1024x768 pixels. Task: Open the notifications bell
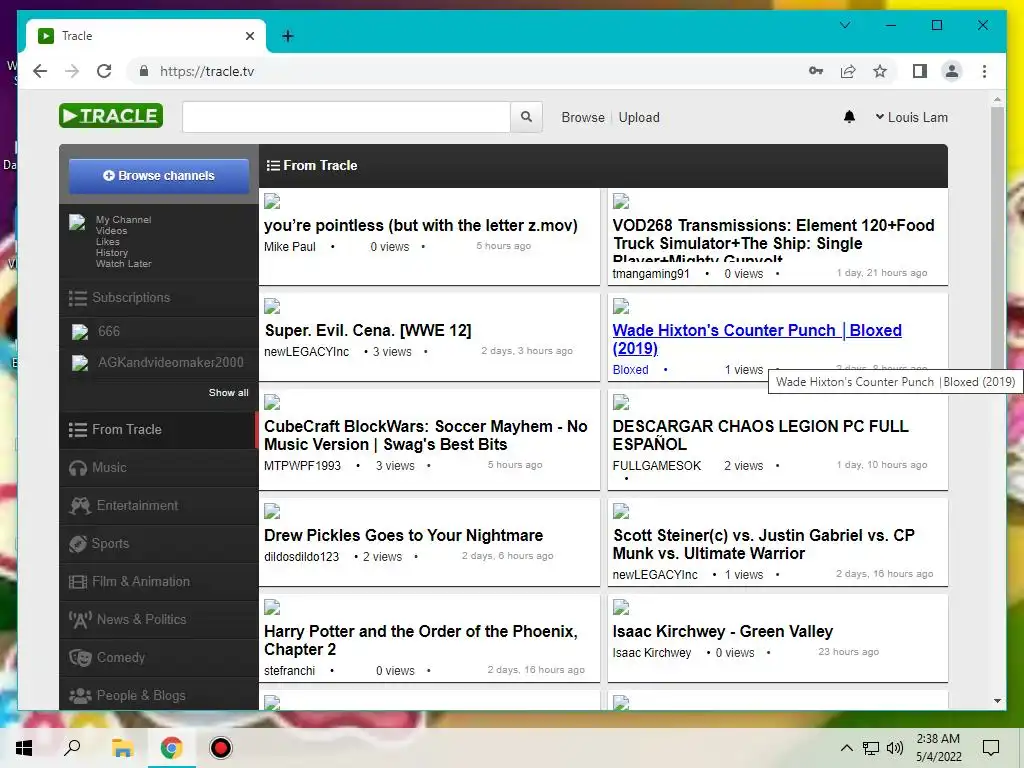tap(849, 117)
